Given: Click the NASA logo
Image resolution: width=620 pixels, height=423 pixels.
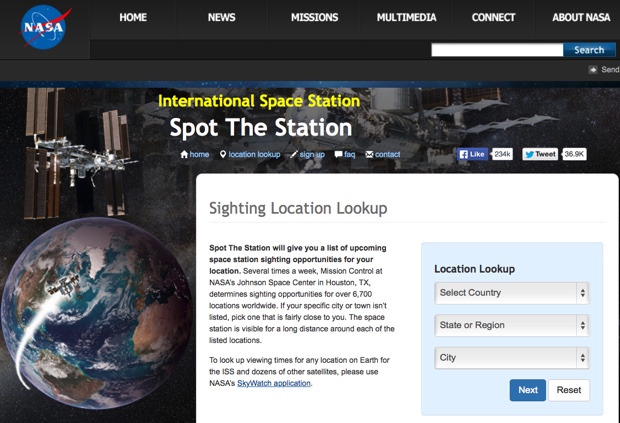Looking at the screenshot, I should tap(44, 26).
